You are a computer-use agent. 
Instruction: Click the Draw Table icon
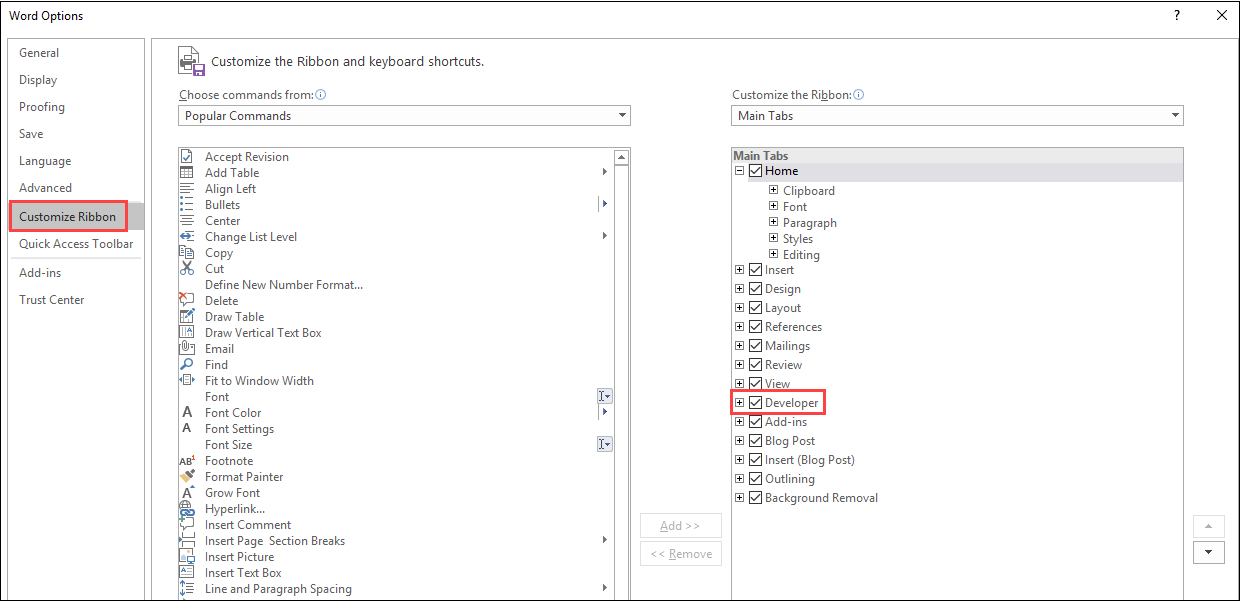(x=186, y=317)
